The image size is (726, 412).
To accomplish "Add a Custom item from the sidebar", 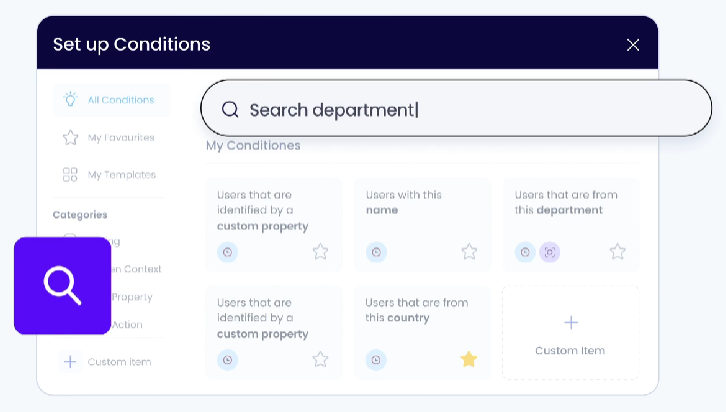I will point(107,362).
